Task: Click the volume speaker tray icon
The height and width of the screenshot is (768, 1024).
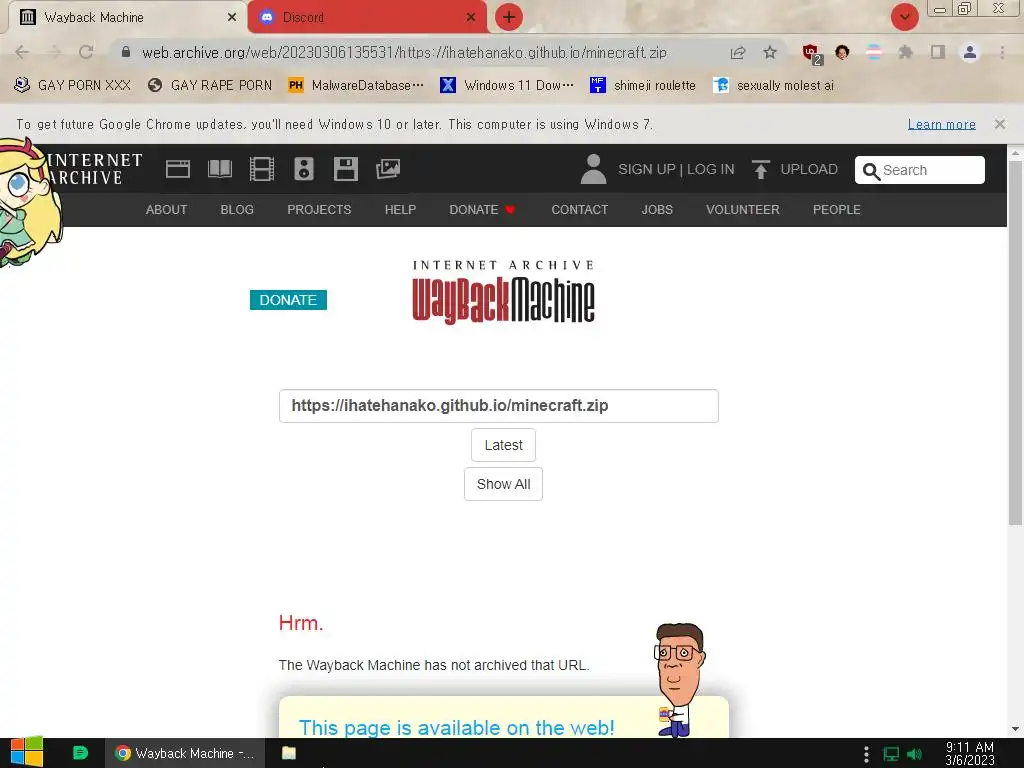Action: 914,754
